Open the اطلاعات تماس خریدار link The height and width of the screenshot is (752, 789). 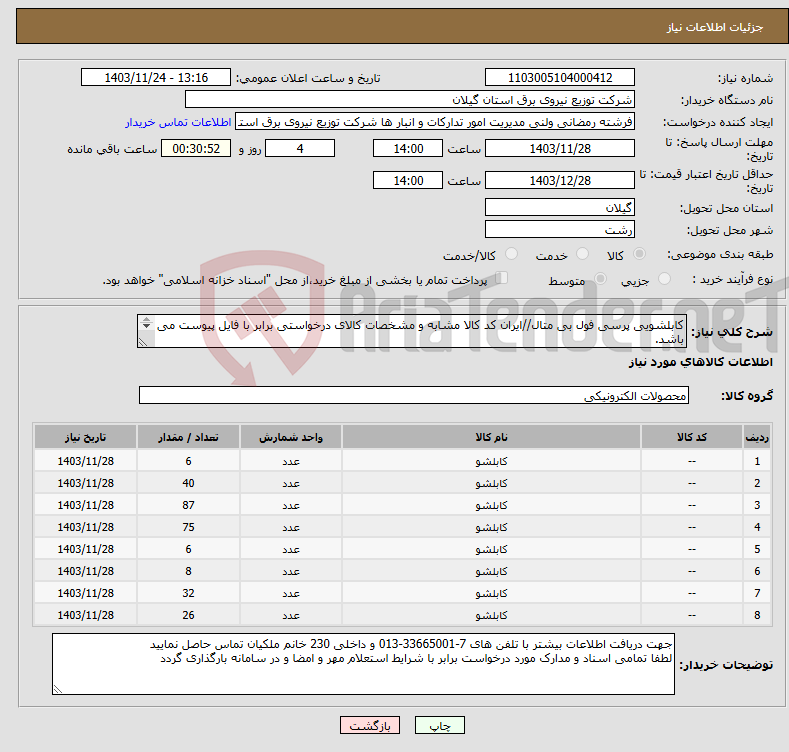click(178, 122)
